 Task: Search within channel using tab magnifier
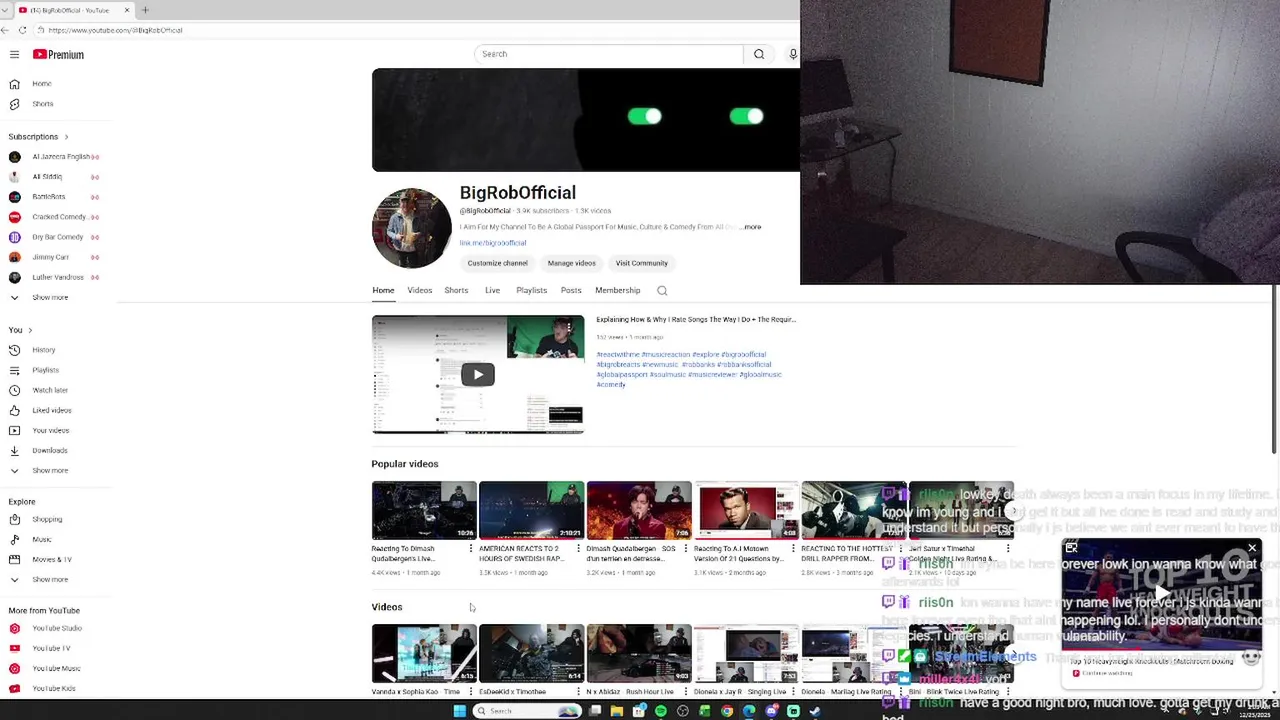(662, 291)
